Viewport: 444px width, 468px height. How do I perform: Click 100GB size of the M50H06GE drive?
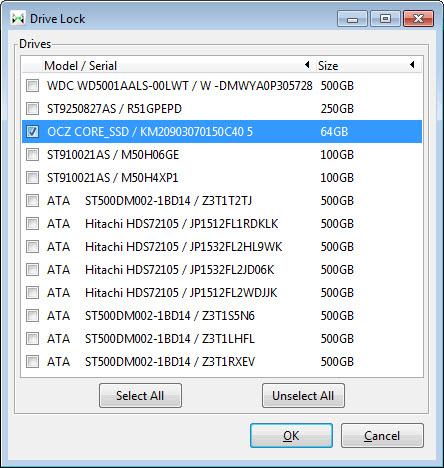coord(337,155)
